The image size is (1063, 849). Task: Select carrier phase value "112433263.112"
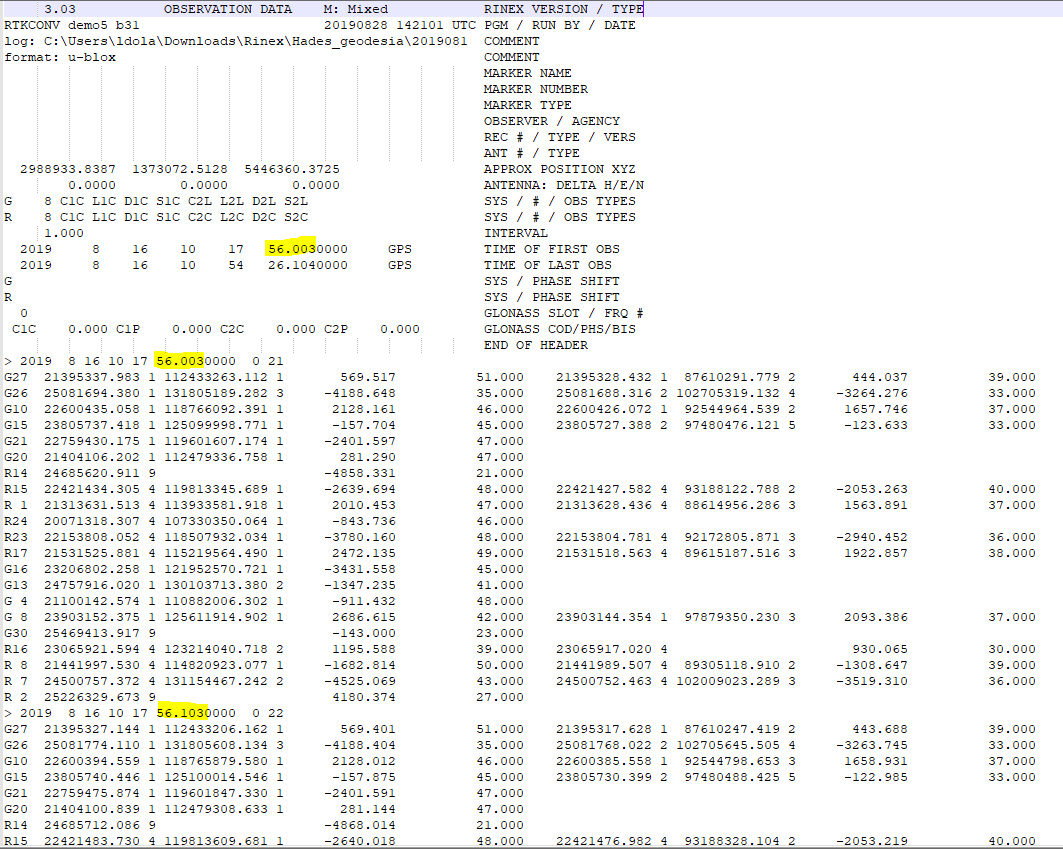click(216, 377)
